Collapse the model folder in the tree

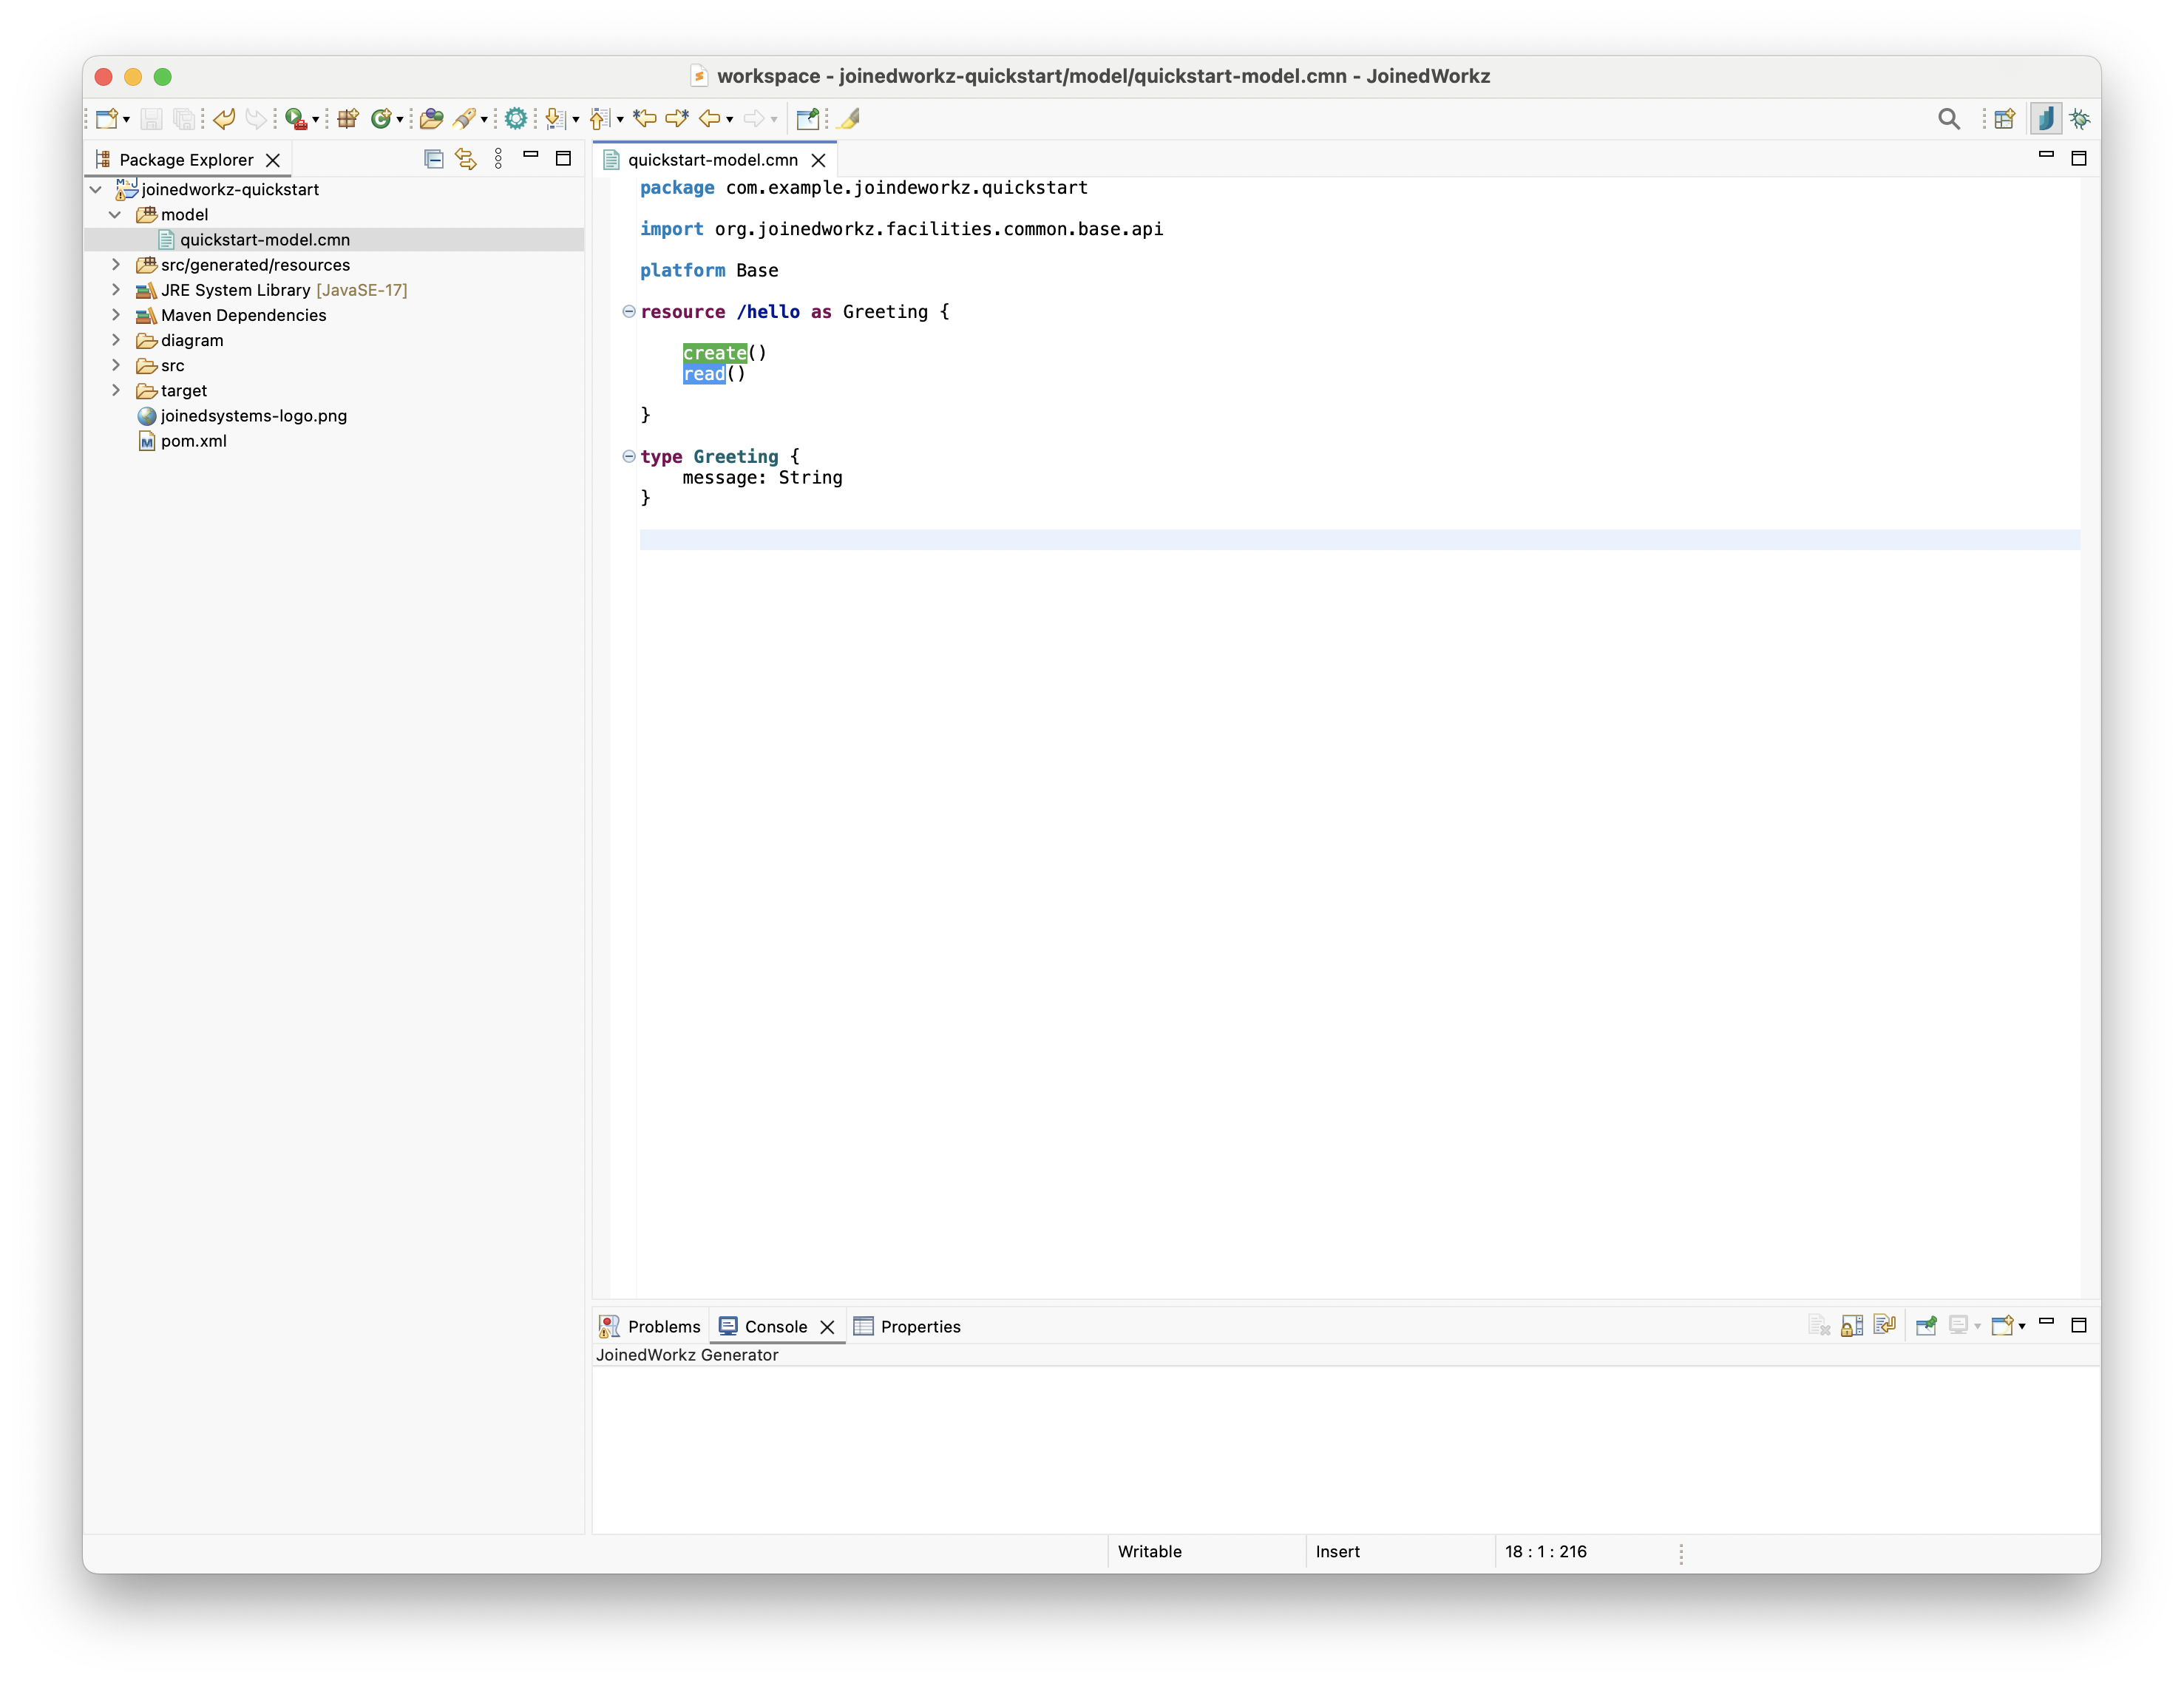click(116, 215)
